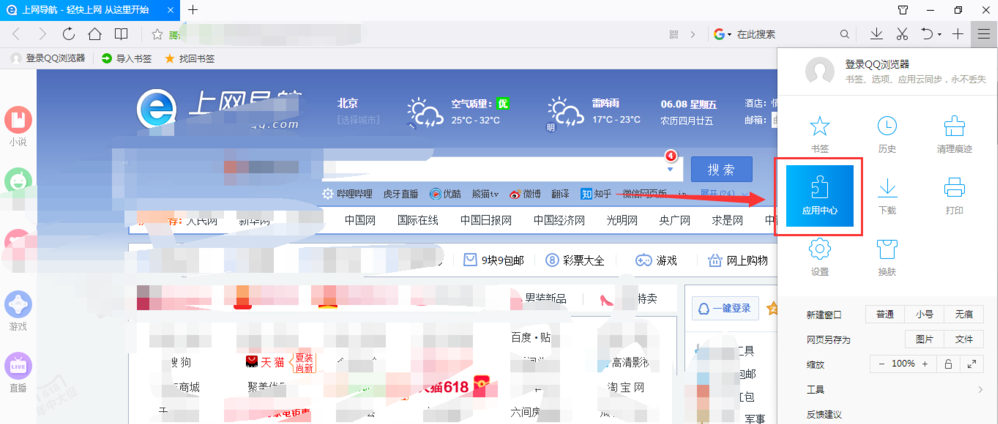Click 登录QQ浏览器 in menu panel
The height and width of the screenshot is (424, 998).
pos(876,64)
